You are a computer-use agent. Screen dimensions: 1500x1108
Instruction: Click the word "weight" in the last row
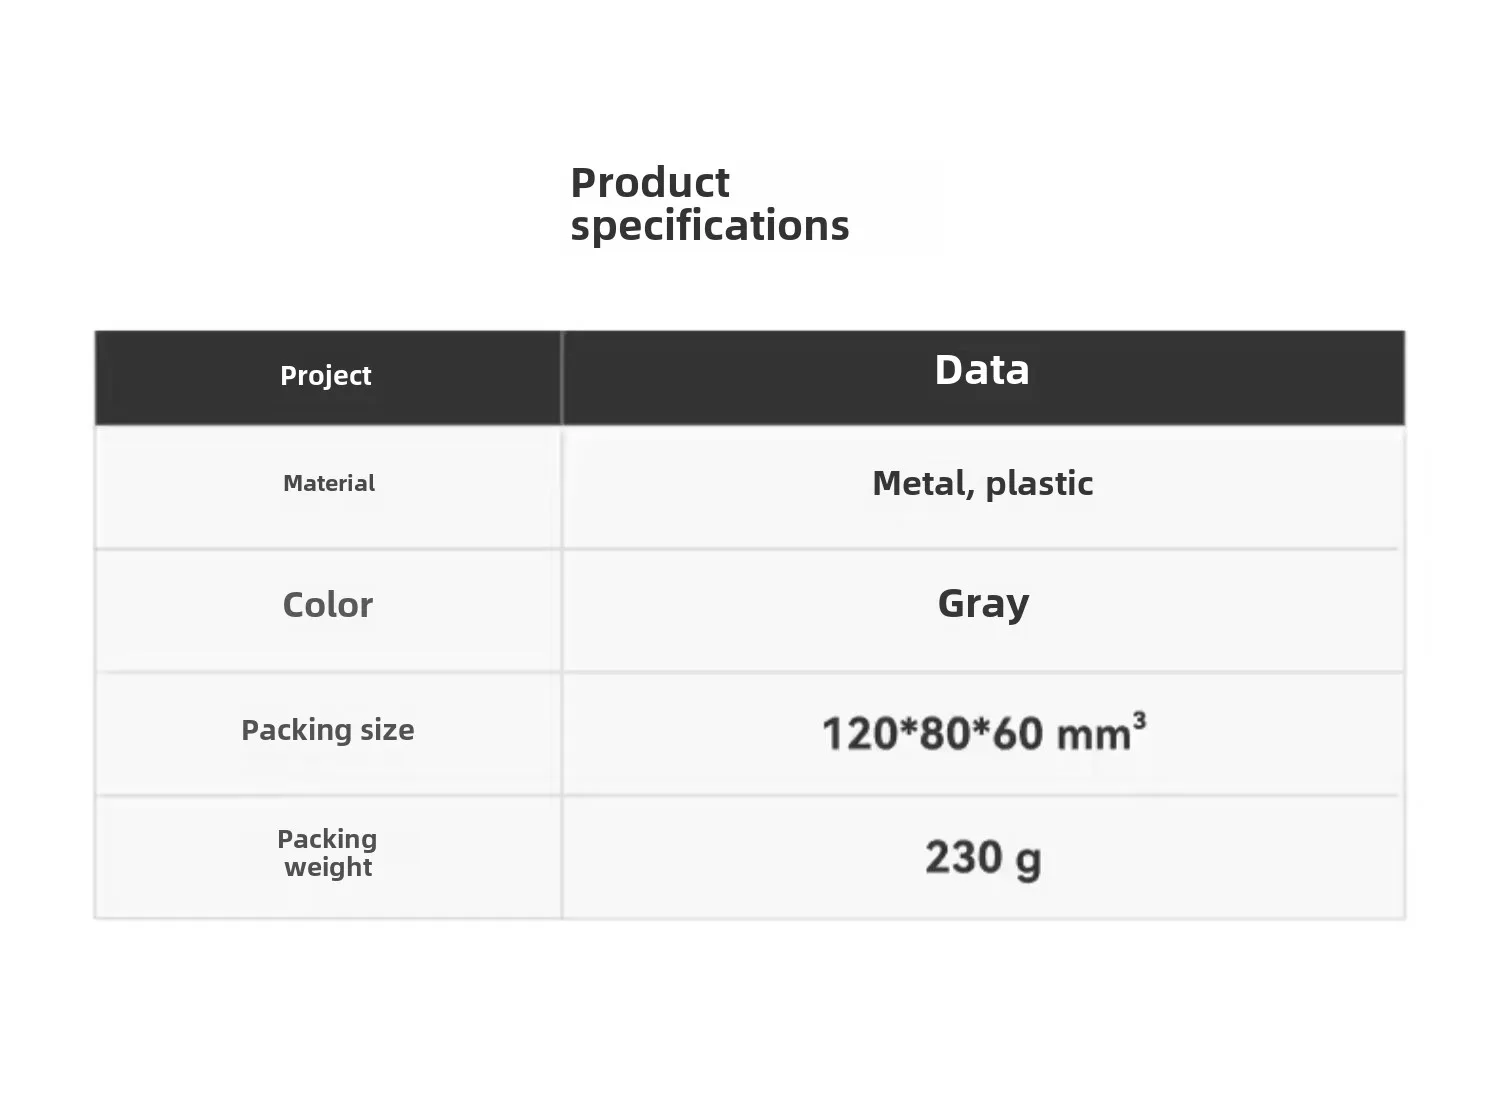(328, 867)
